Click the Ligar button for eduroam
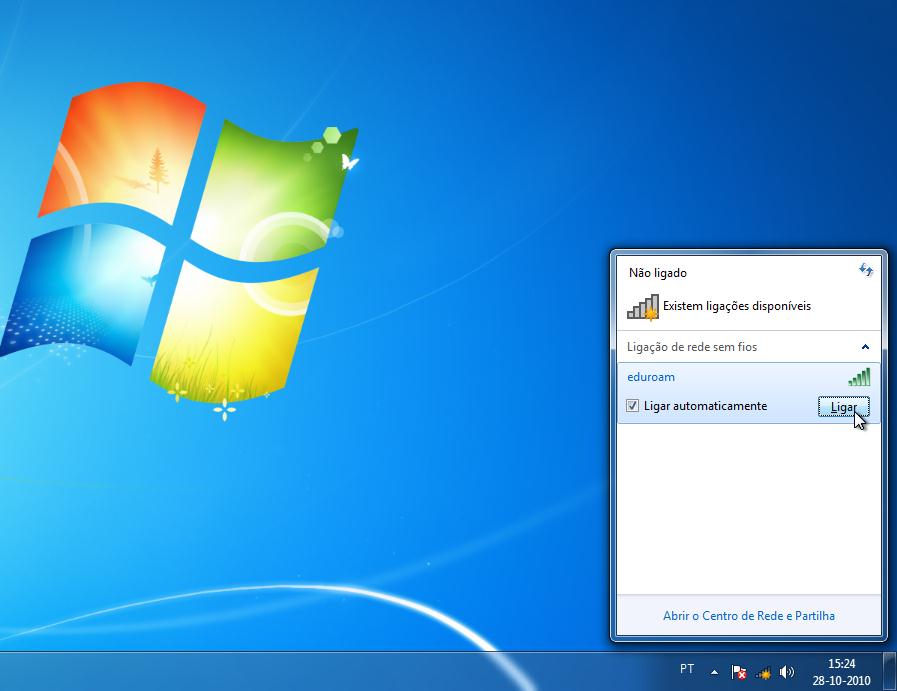Screen dimensions: 897x691 [844, 407]
